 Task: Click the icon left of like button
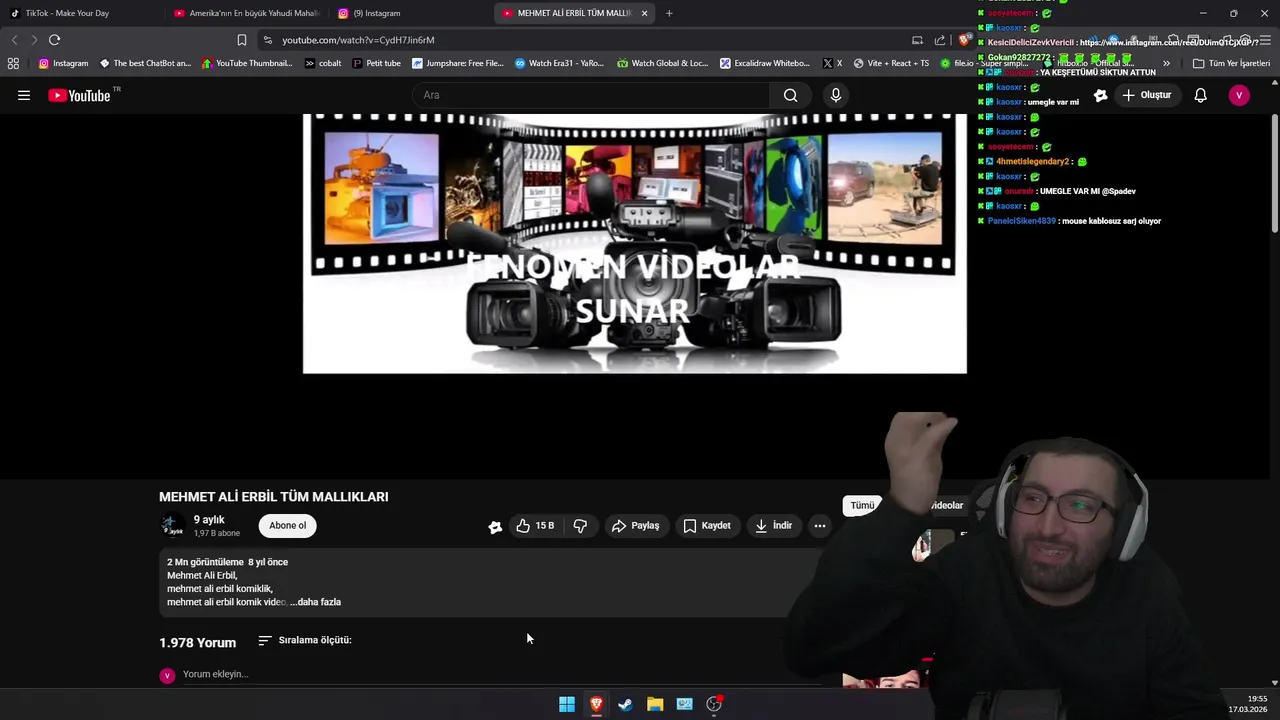point(495,526)
